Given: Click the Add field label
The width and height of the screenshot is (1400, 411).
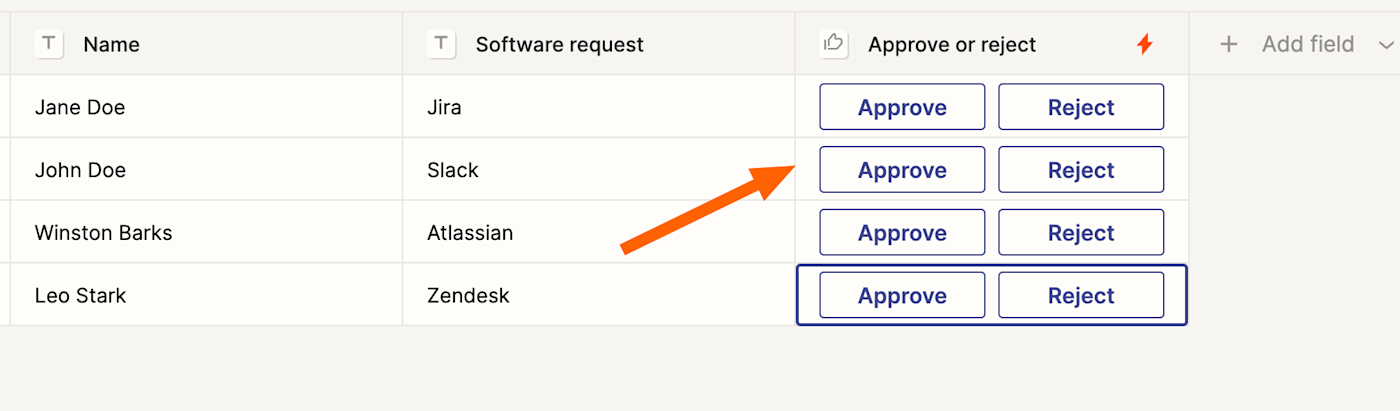Looking at the screenshot, I should pyautogui.click(x=1308, y=44).
